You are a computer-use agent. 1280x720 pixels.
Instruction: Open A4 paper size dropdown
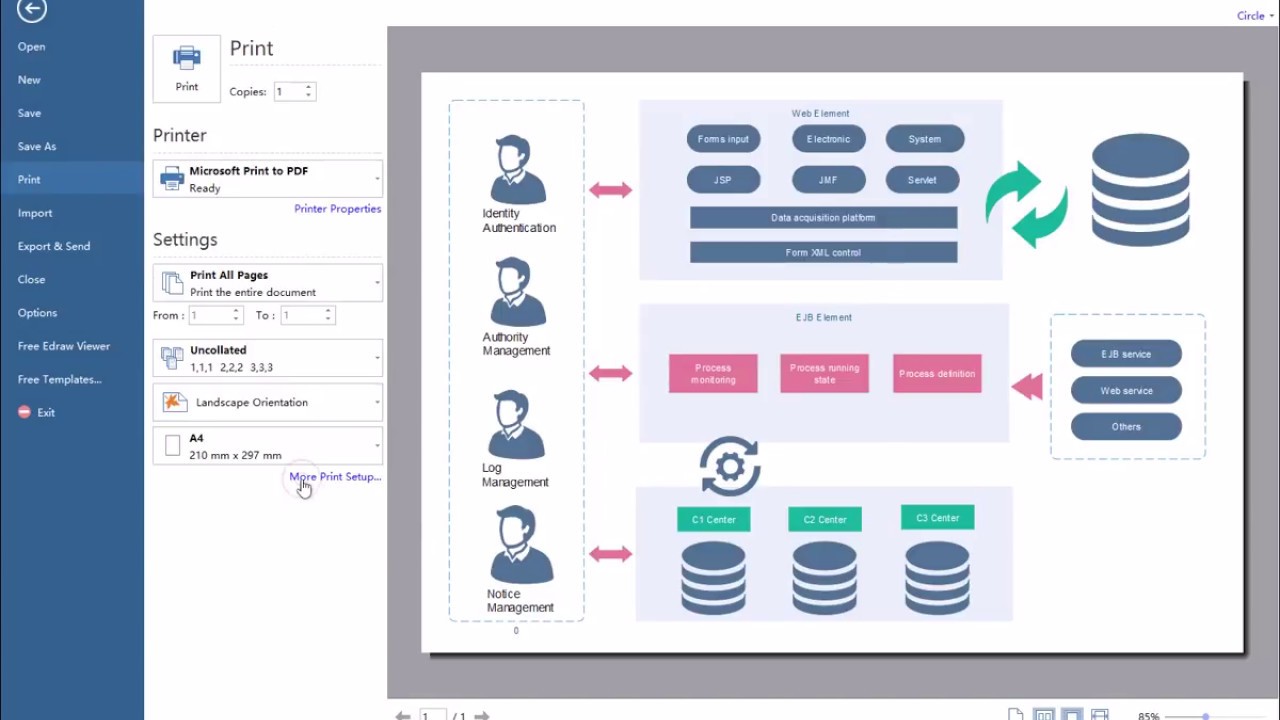[267, 446]
